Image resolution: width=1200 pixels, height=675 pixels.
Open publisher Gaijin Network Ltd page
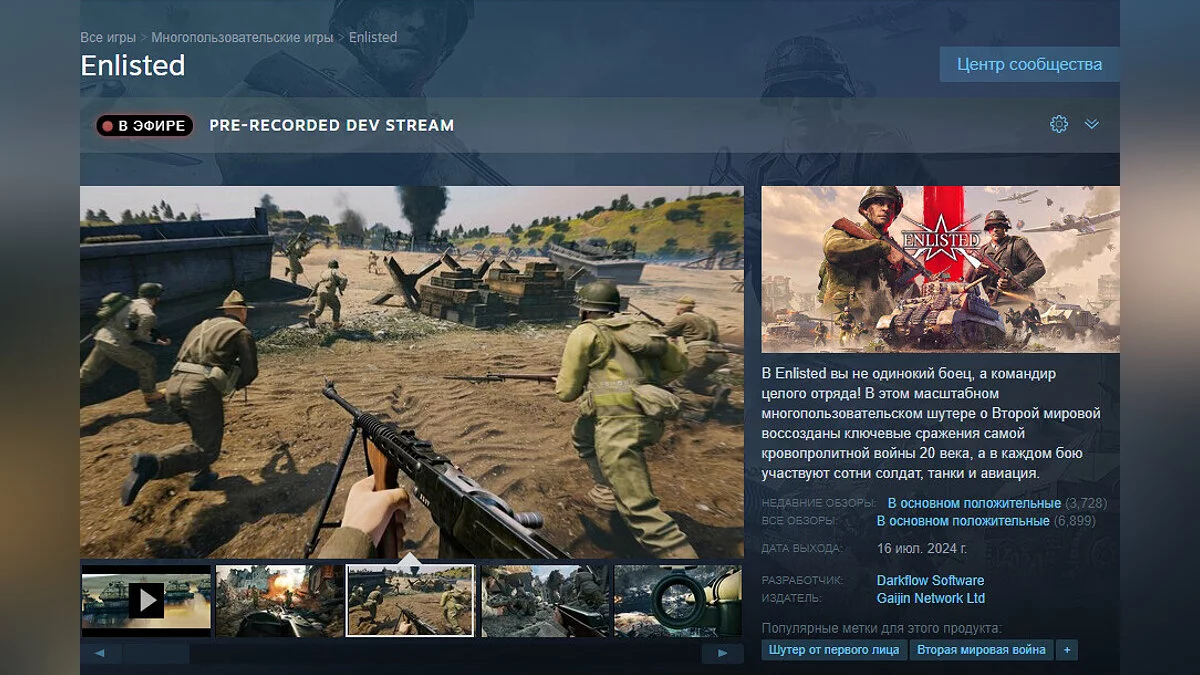pyautogui.click(x=931, y=598)
